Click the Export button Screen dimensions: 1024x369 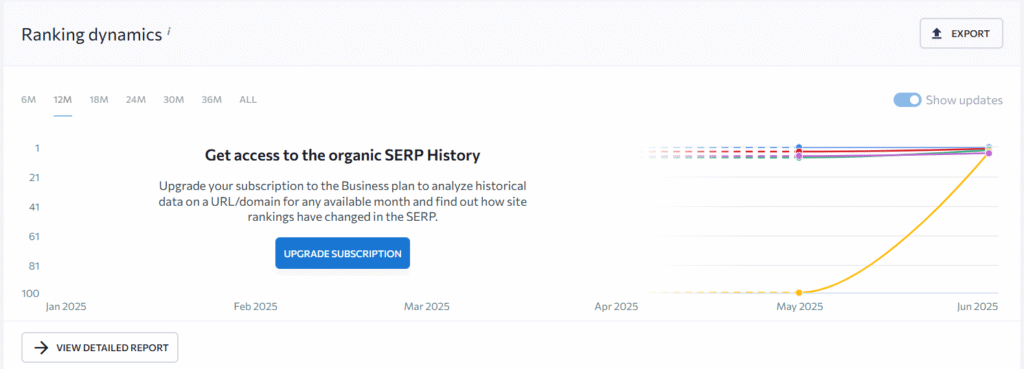pos(961,33)
